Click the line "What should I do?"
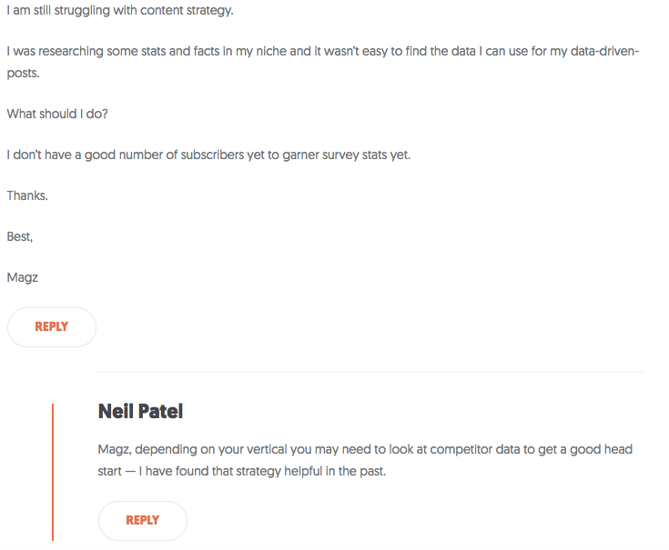Screen dimensions: 669x550 pyautogui.click(x=57, y=113)
